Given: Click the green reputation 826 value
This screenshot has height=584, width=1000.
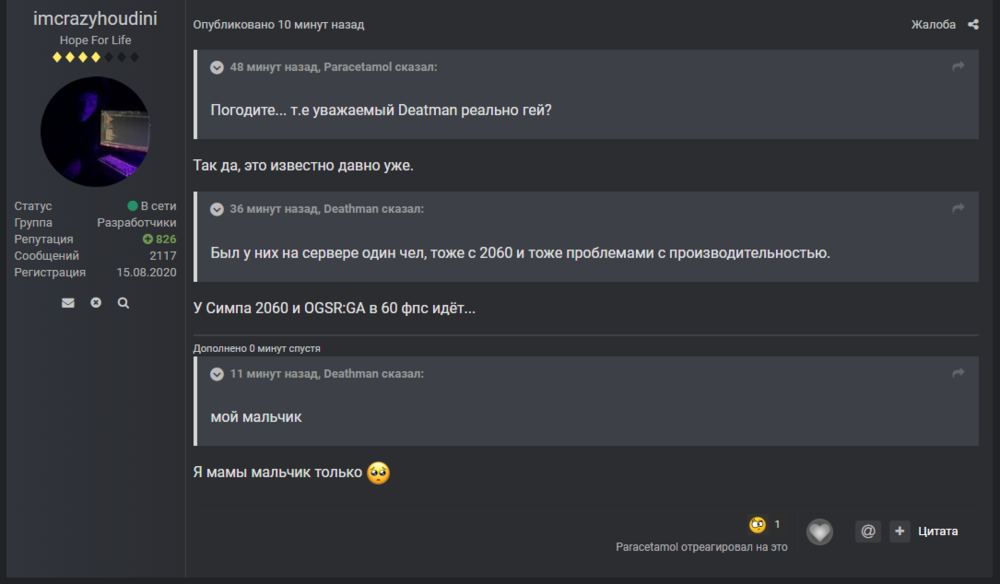Looking at the screenshot, I should coord(160,240).
